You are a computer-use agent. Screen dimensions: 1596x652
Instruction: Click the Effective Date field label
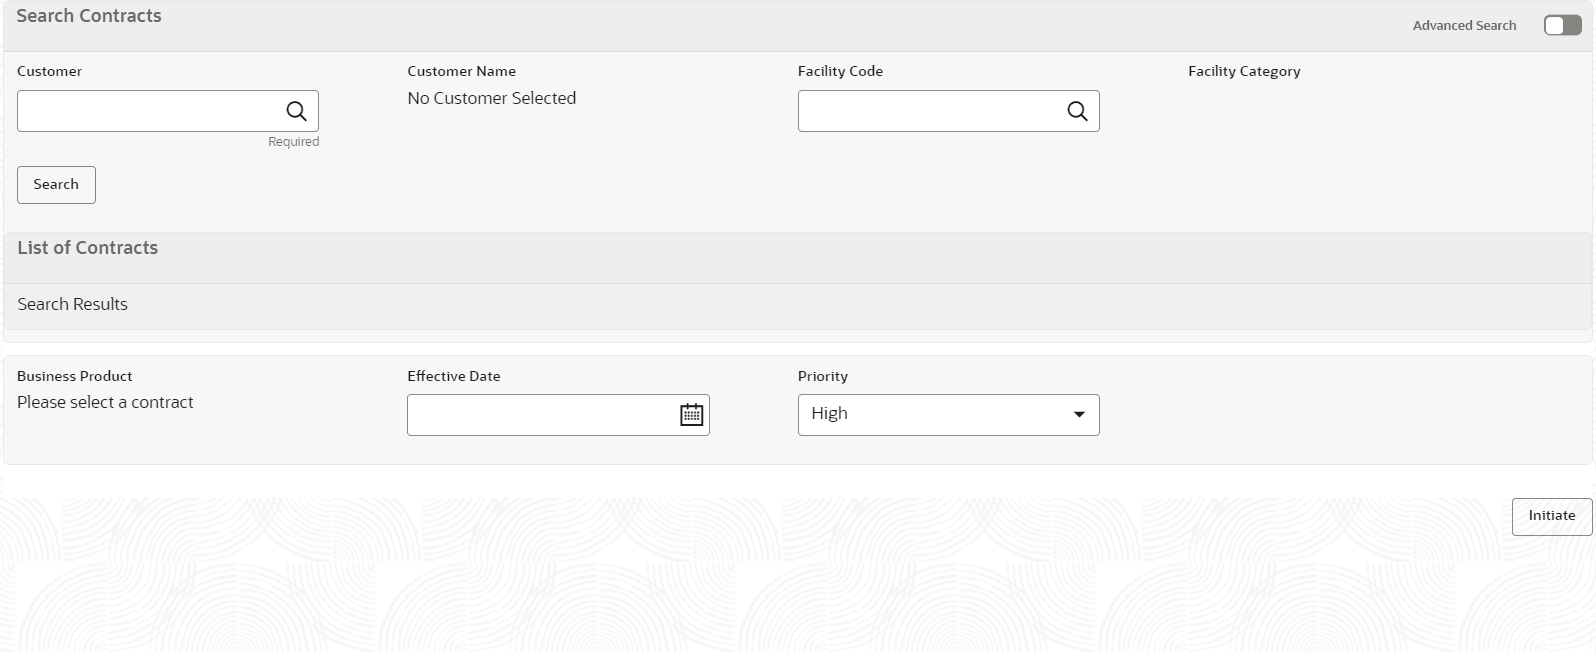click(454, 376)
